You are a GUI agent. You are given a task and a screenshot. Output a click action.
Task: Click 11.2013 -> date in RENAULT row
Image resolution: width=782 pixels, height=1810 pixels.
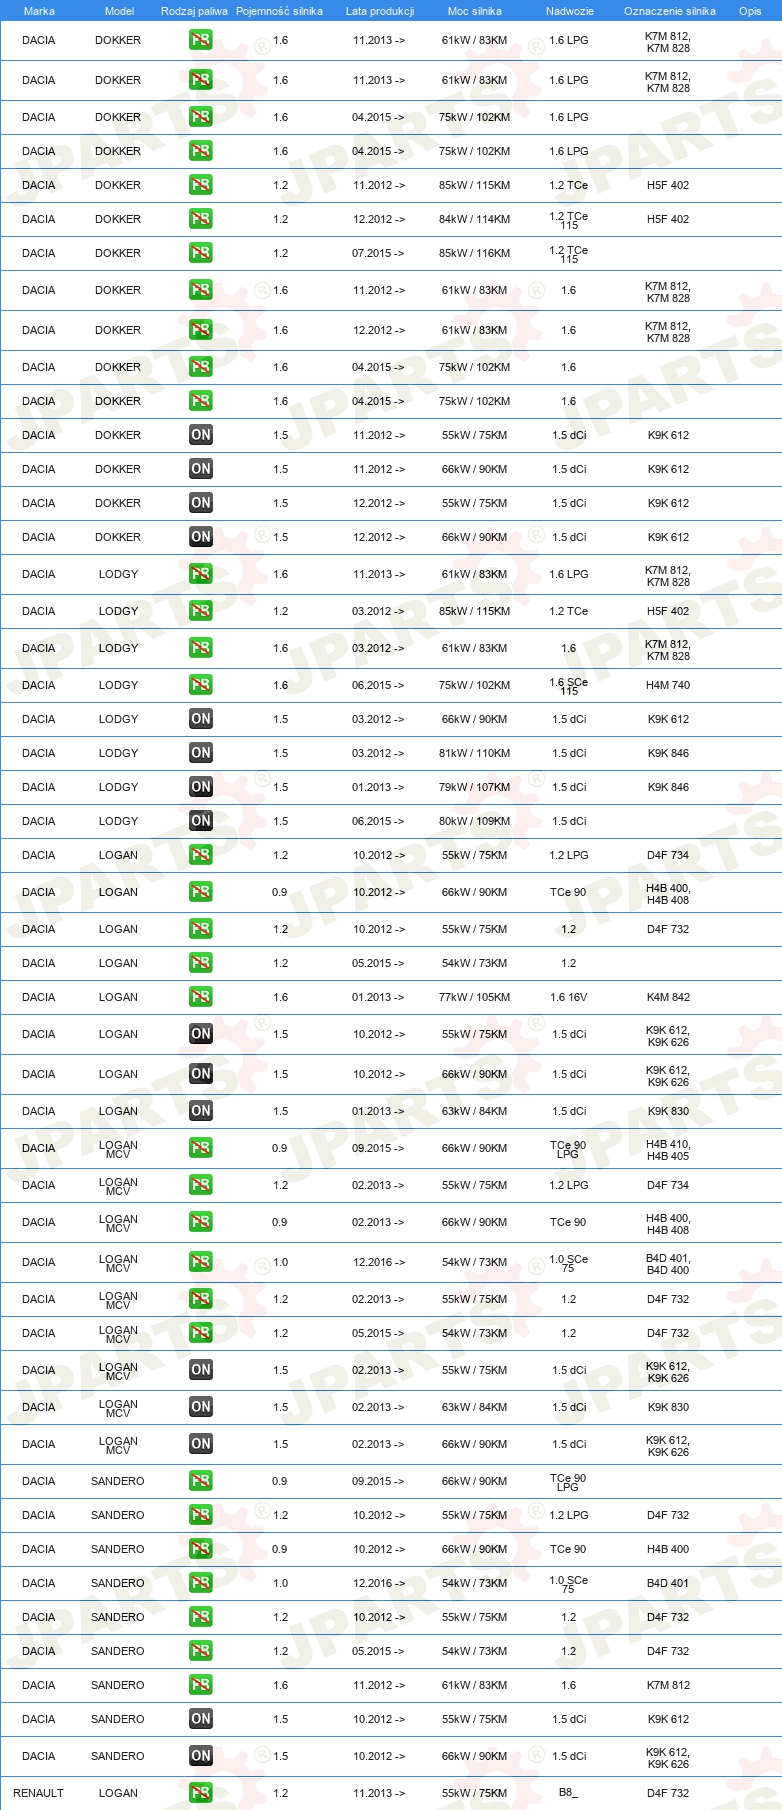378,1793
